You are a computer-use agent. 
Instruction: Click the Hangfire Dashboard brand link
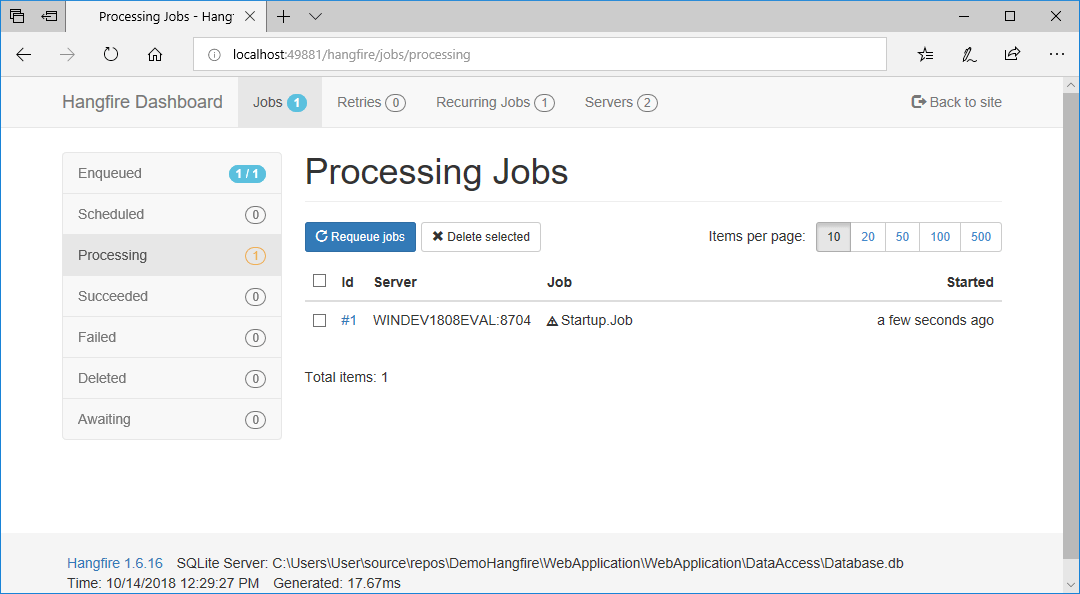pyautogui.click(x=143, y=102)
